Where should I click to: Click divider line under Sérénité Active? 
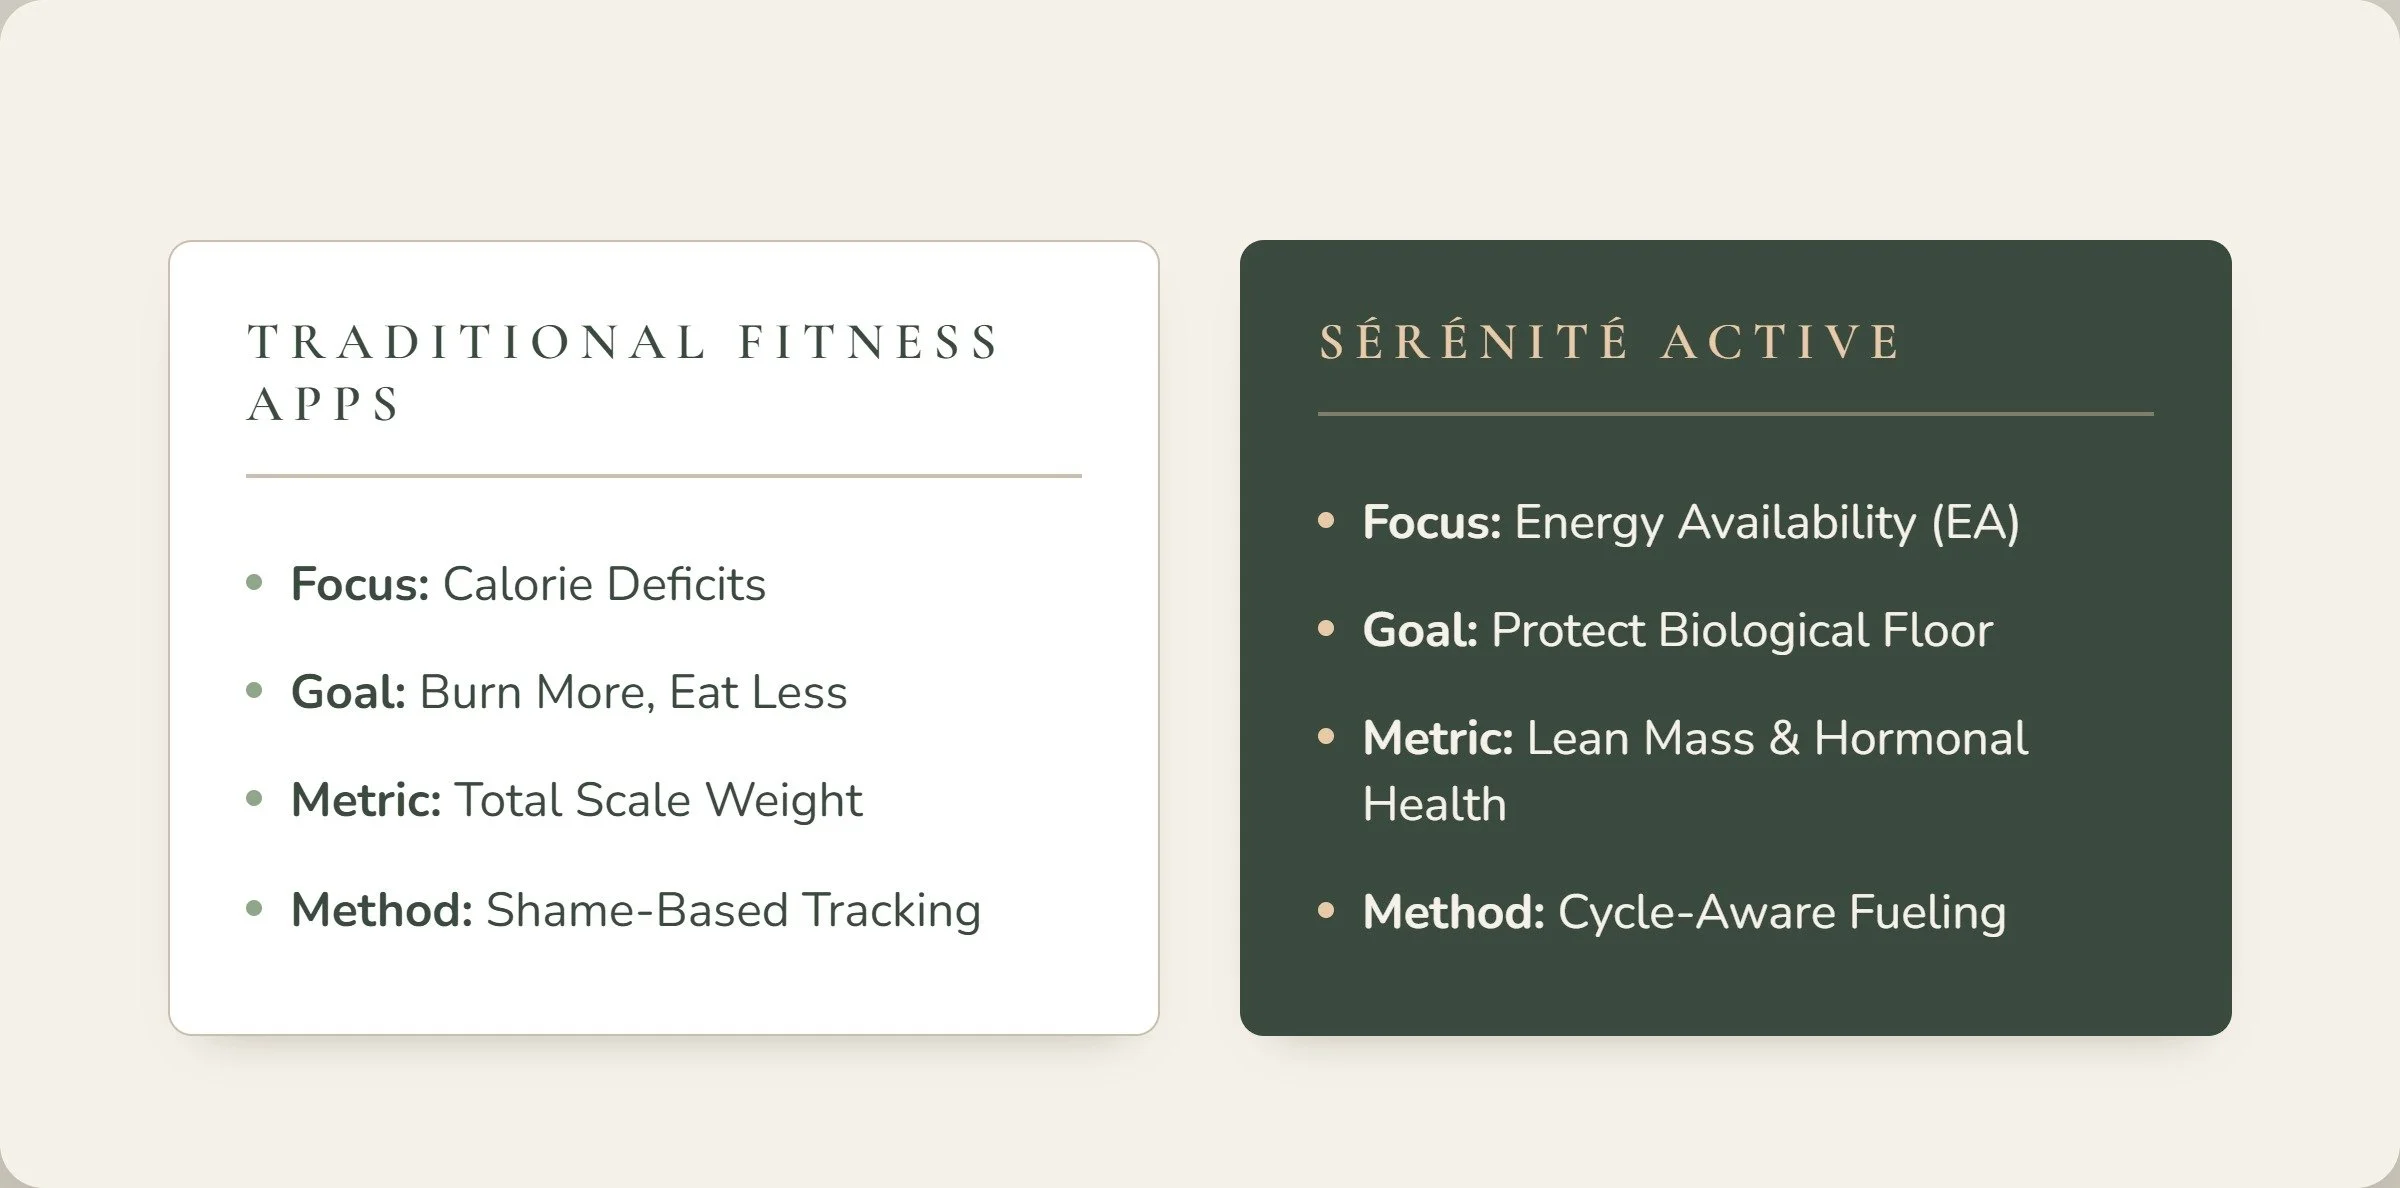point(1736,413)
